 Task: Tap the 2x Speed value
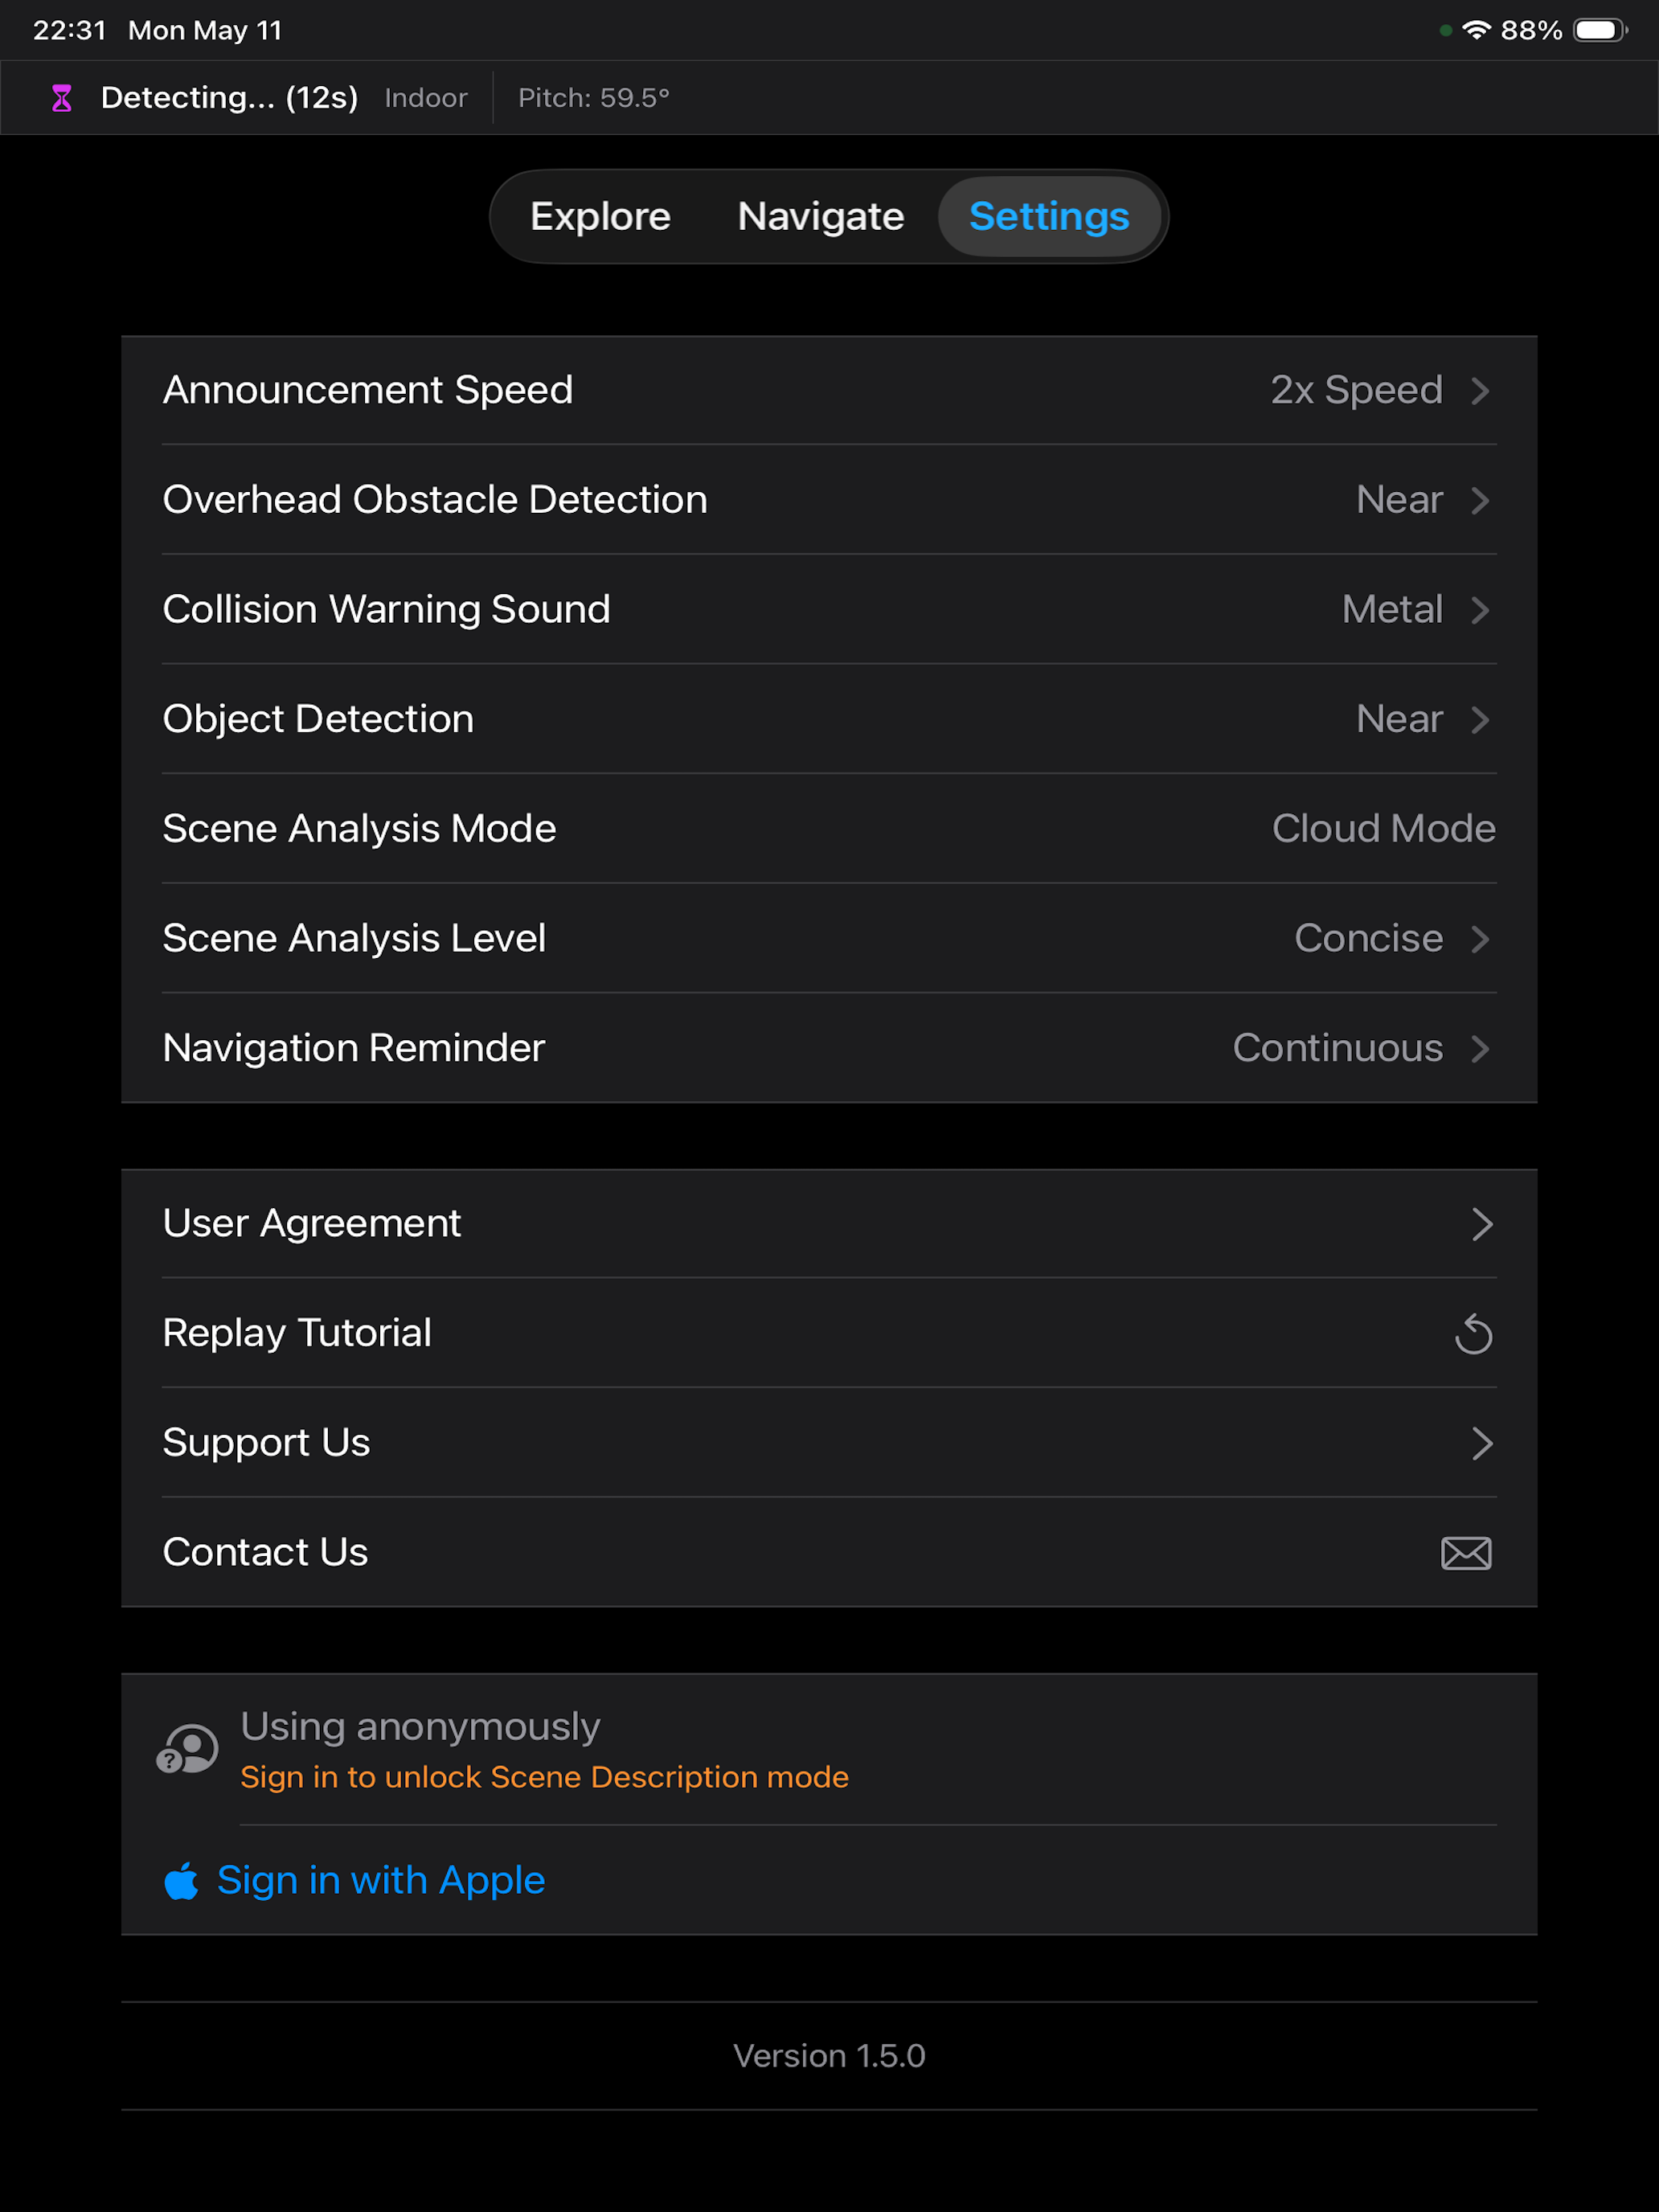(1356, 390)
